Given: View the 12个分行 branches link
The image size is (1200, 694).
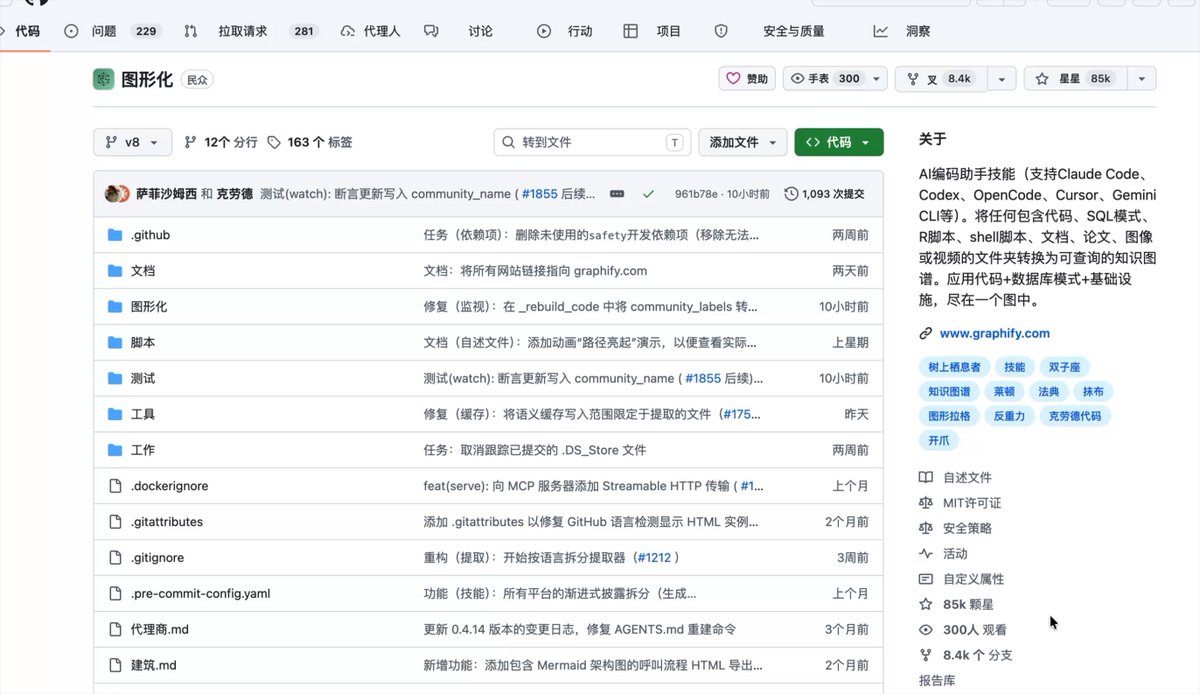Looking at the screenshot, I should pyautogui.click(x=221, y=142).
